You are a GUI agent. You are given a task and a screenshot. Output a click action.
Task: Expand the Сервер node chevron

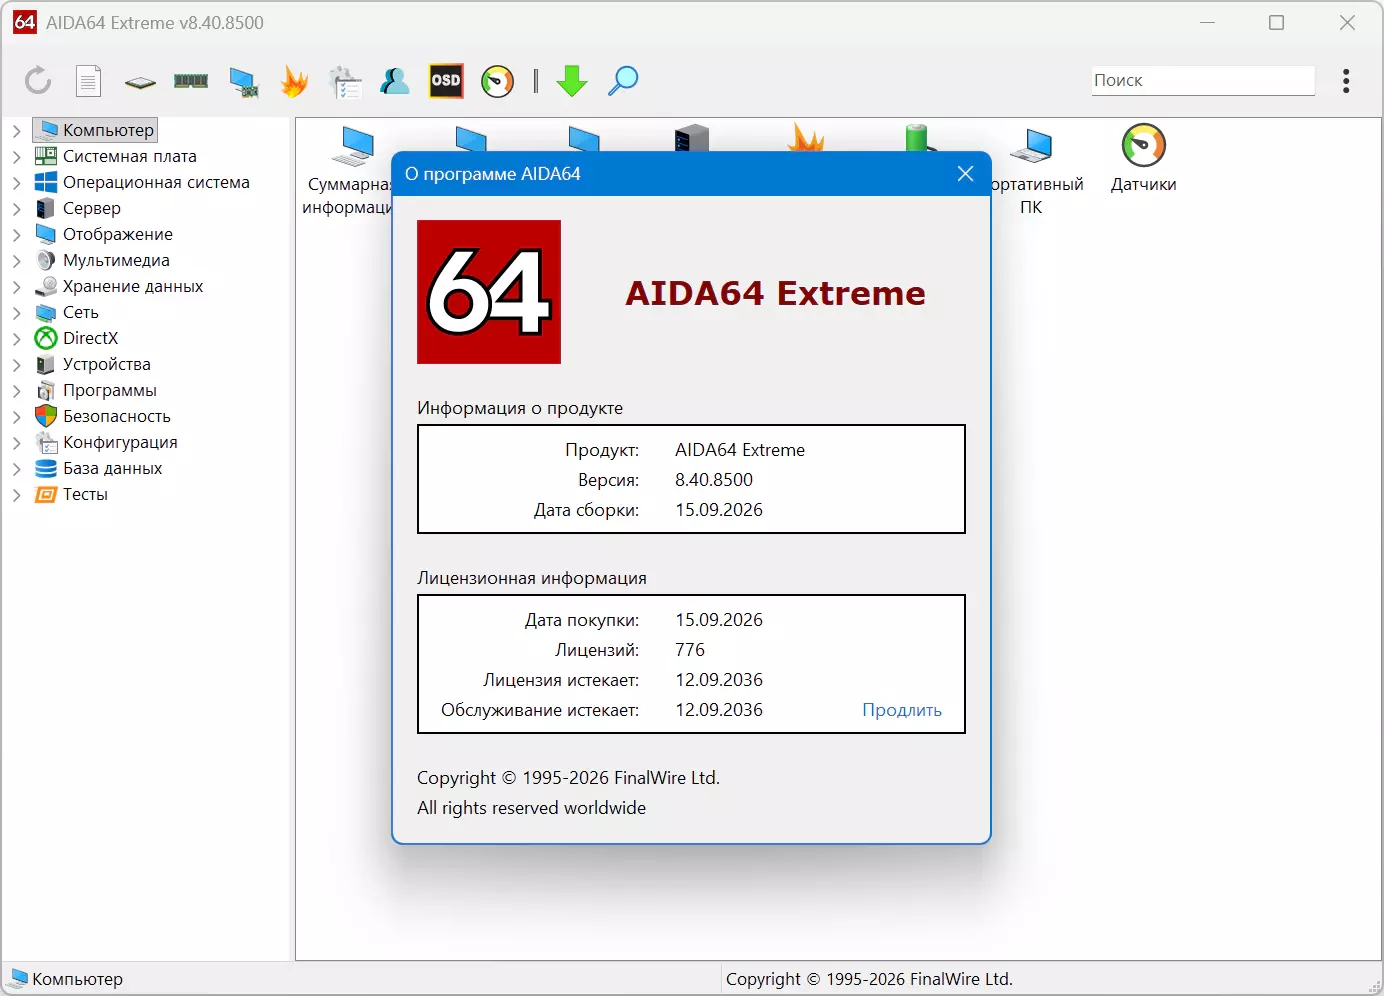[x=16, y=208]
